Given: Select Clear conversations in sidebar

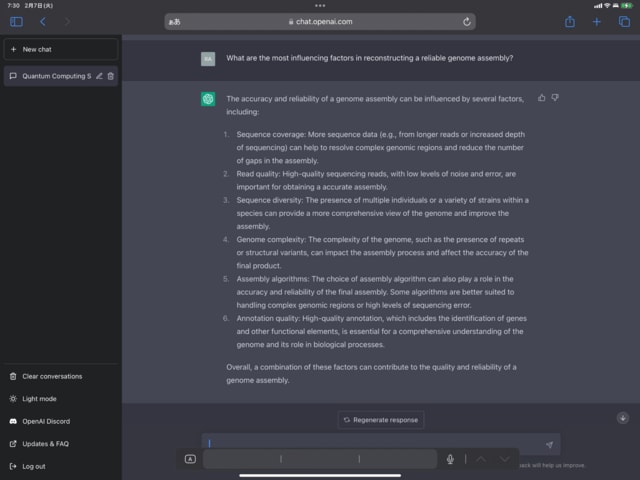Looking at the screenshot, I should tap(51, 376).
